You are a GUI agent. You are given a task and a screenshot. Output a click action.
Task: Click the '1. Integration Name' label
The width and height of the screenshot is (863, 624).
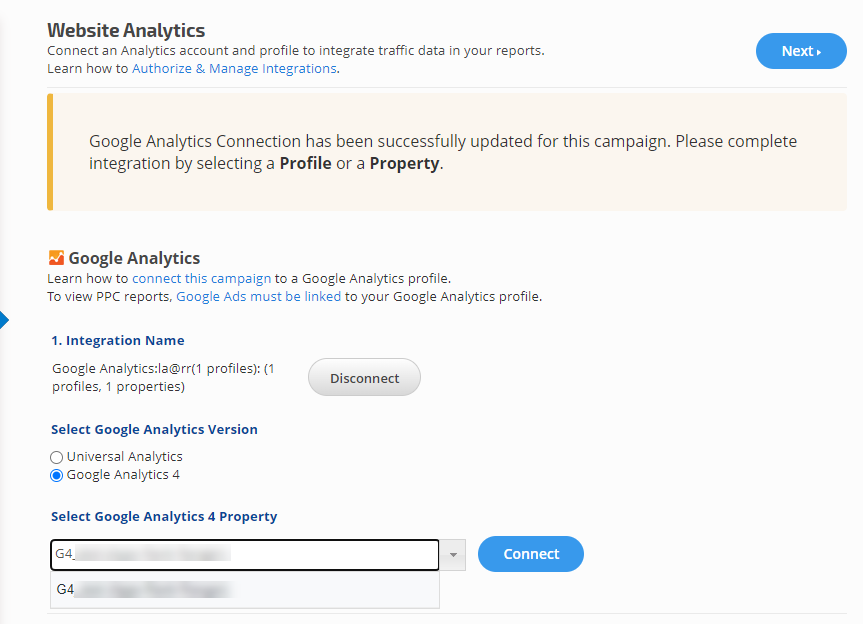point(118,341)
